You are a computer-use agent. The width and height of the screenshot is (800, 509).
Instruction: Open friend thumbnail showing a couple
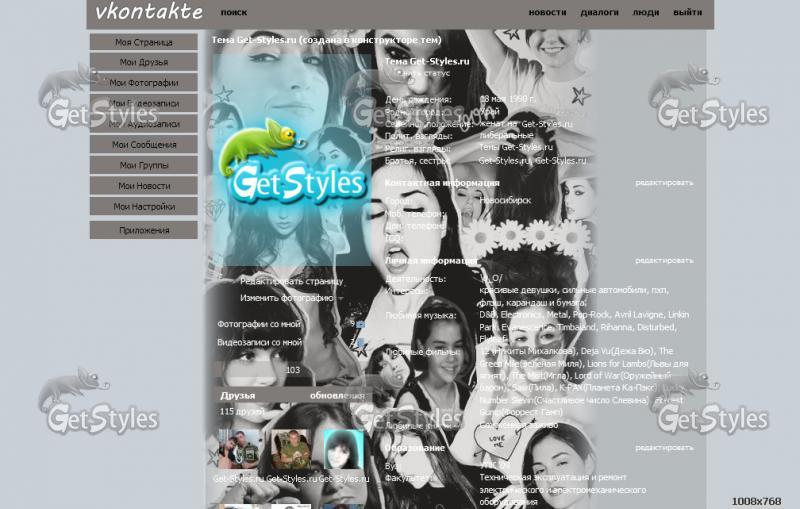(x=239, y=449)
